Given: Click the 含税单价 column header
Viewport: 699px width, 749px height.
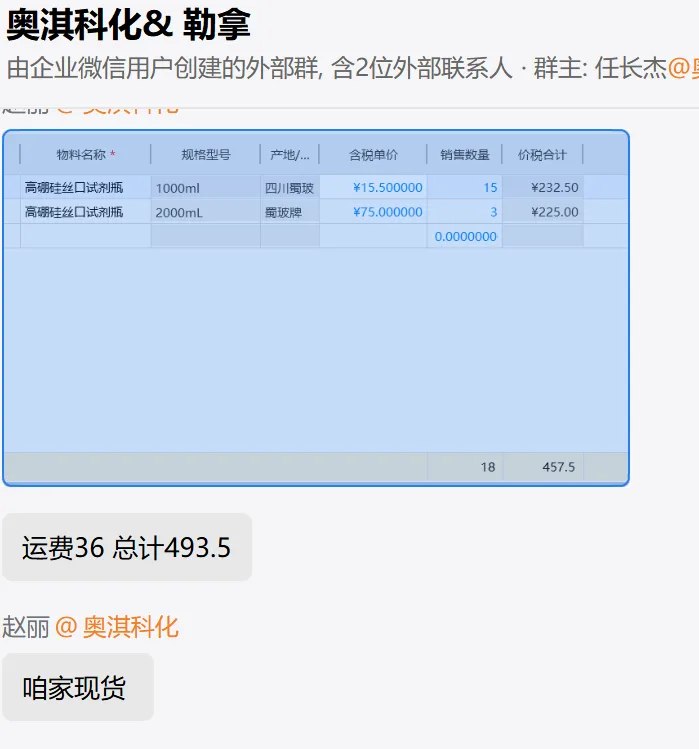Looking at the screenshot, I should [373, 154].
